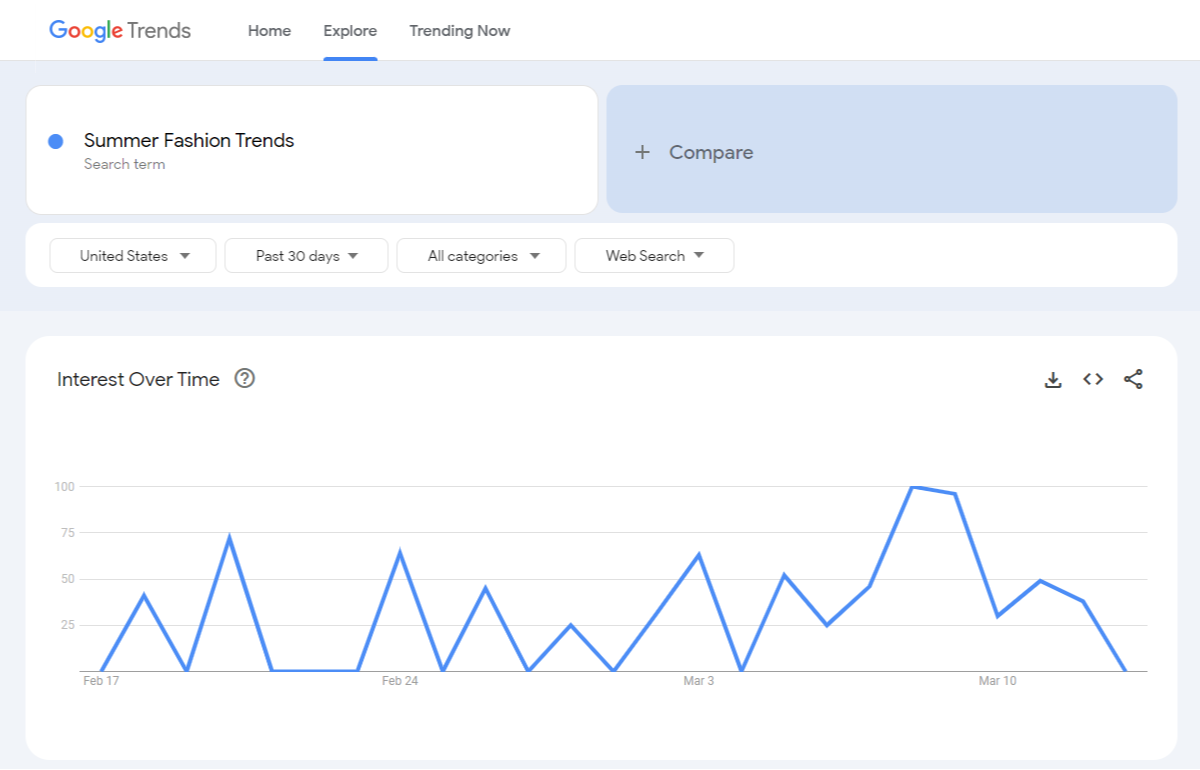The height and width of the screenshot is (770, 1200).
Task: Switch to the Explore tab
Action: point(350,31)
